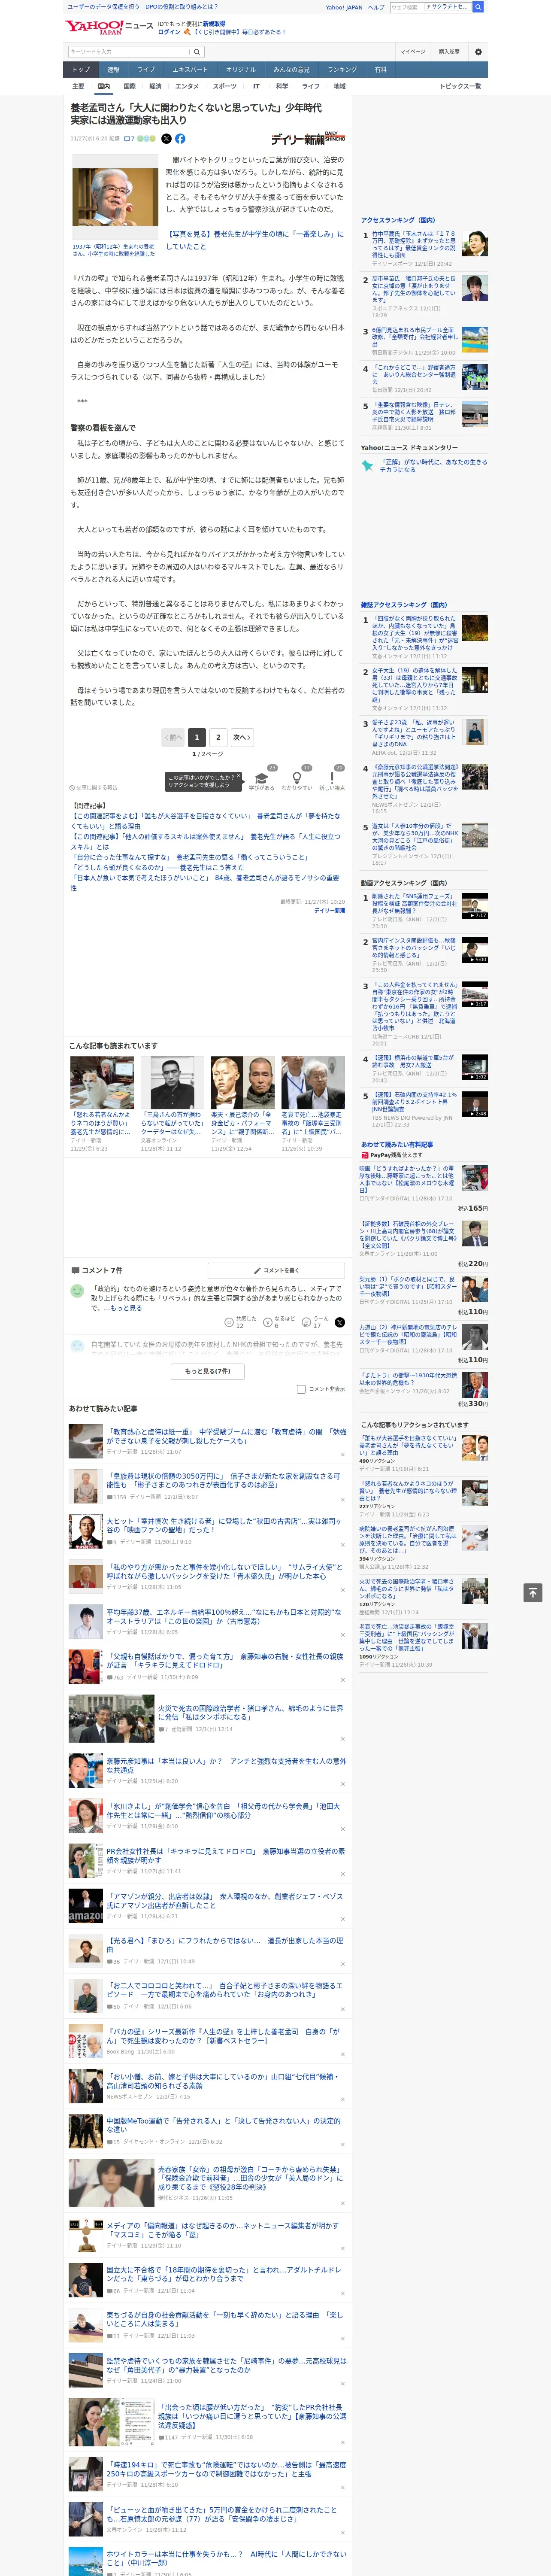Select the エキスパート tab

[190, 69]
